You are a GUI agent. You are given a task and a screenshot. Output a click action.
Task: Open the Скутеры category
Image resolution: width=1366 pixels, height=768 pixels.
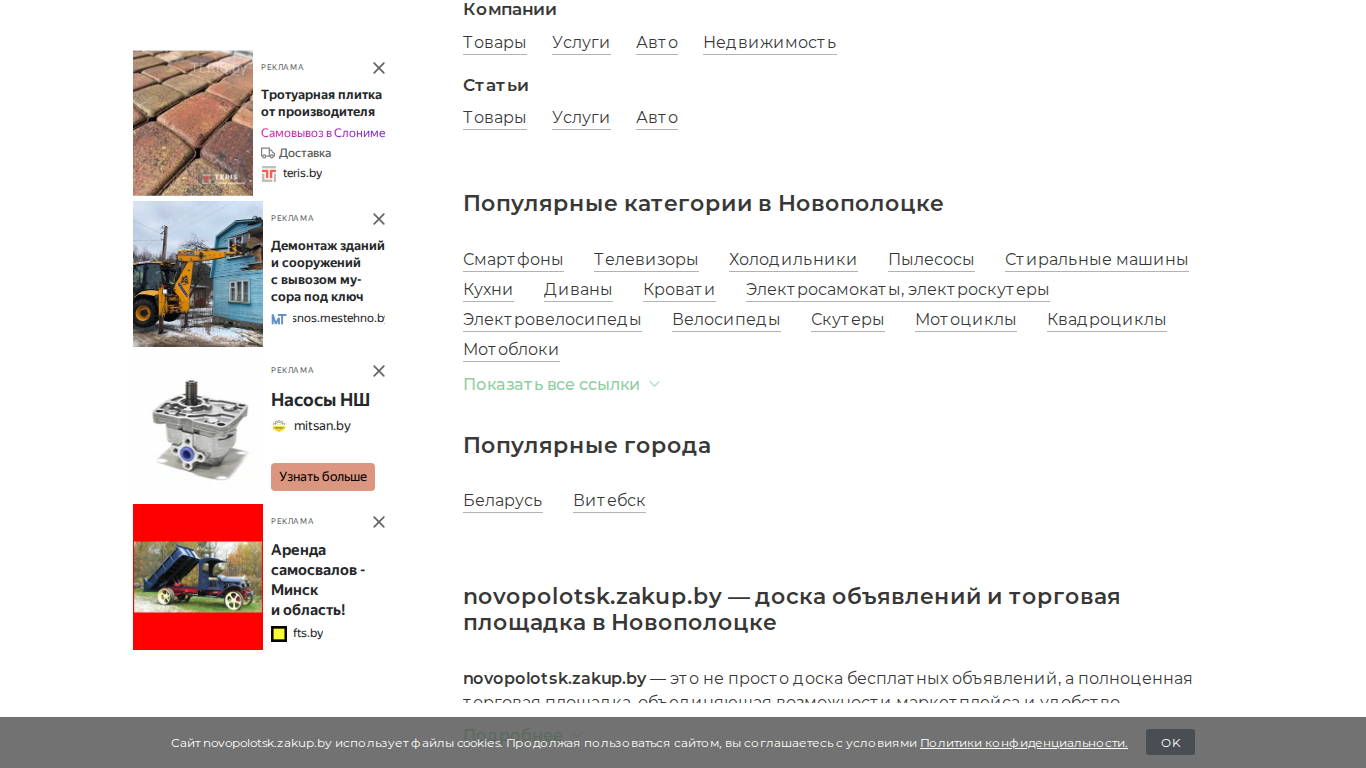point(848,320)
